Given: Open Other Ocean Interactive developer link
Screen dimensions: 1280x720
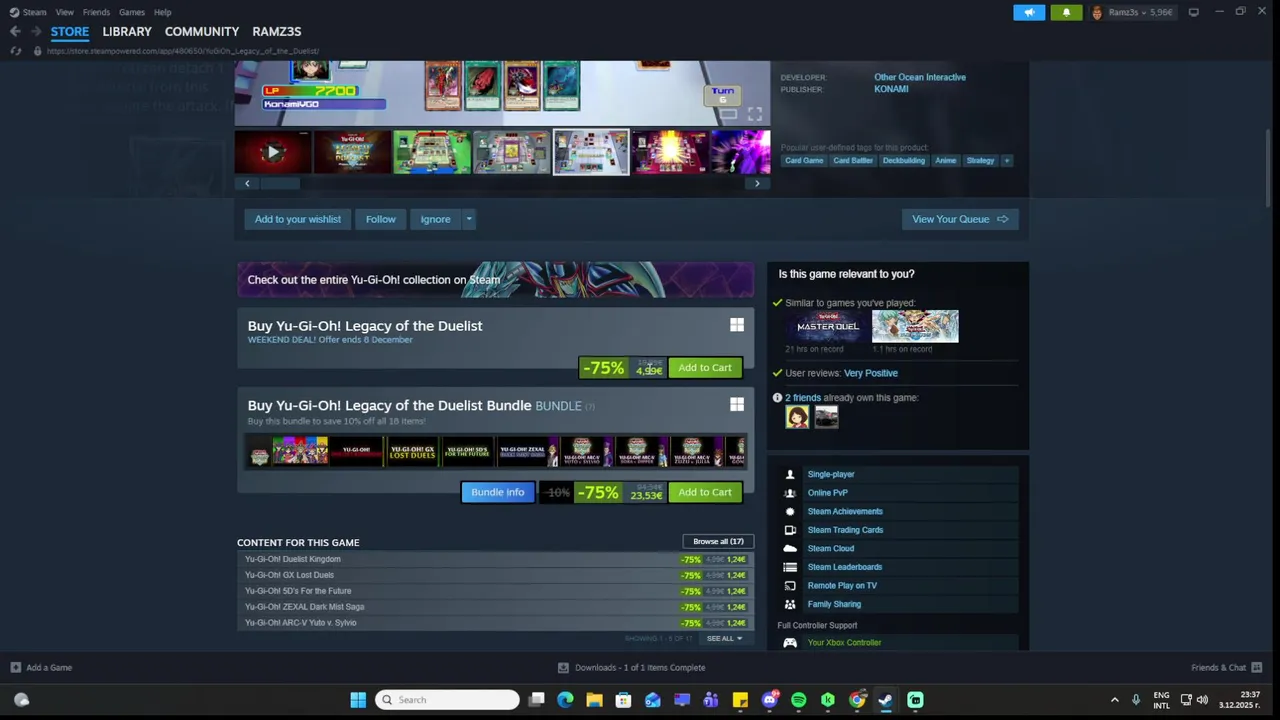Looking at the screenshot, I should coord(920,77).
